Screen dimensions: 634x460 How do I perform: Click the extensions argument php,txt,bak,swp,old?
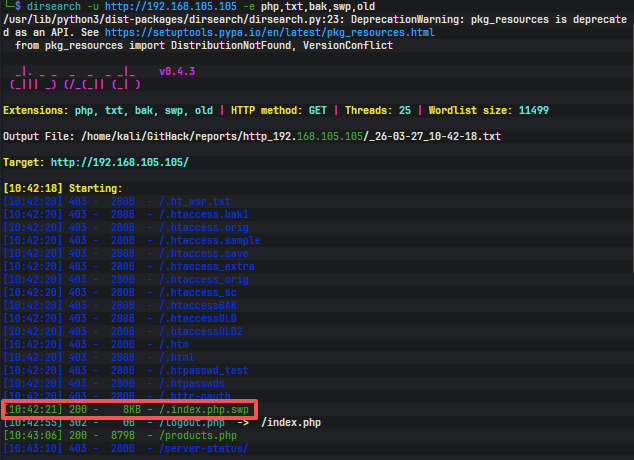318,6
